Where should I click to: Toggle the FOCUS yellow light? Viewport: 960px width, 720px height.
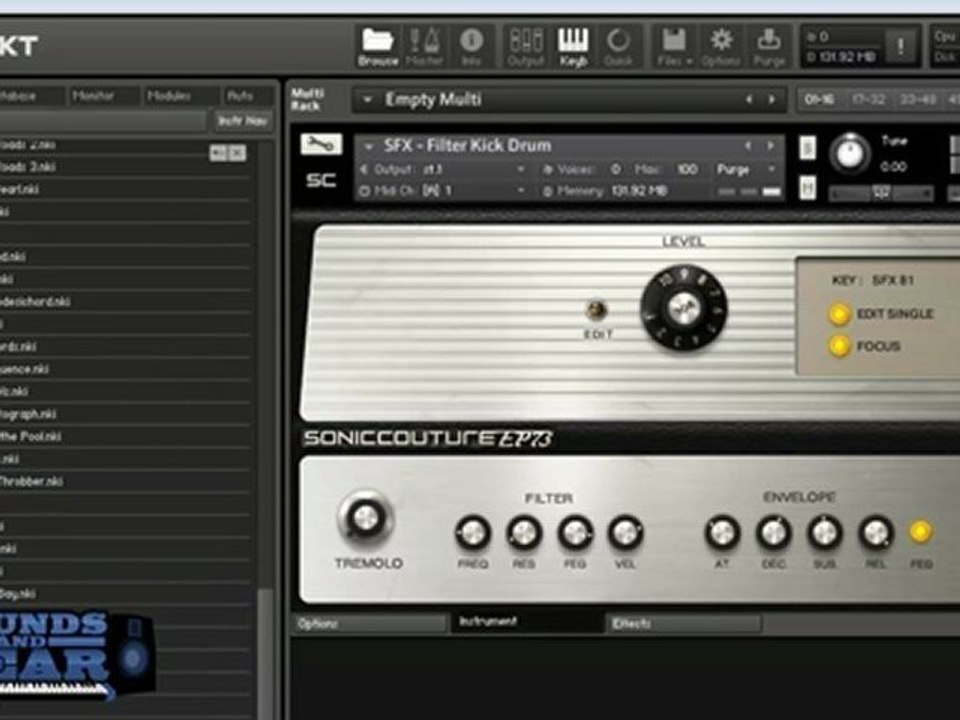[x=839, y=346]
